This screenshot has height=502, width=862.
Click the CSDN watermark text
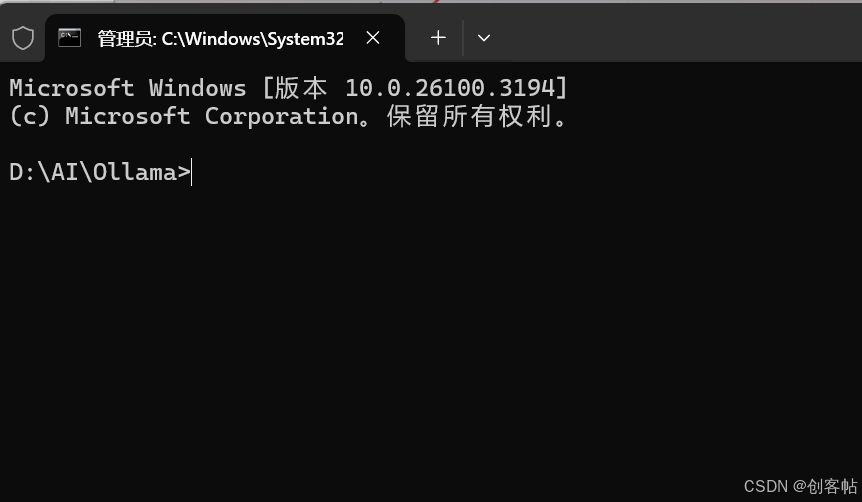pyautogui.click(x=766, y=486)
